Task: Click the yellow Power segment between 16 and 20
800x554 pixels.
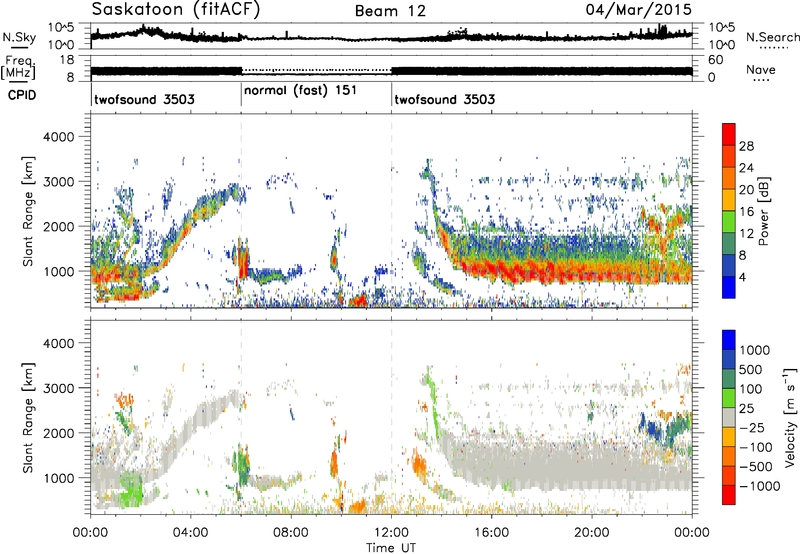Action: [729, 200]
